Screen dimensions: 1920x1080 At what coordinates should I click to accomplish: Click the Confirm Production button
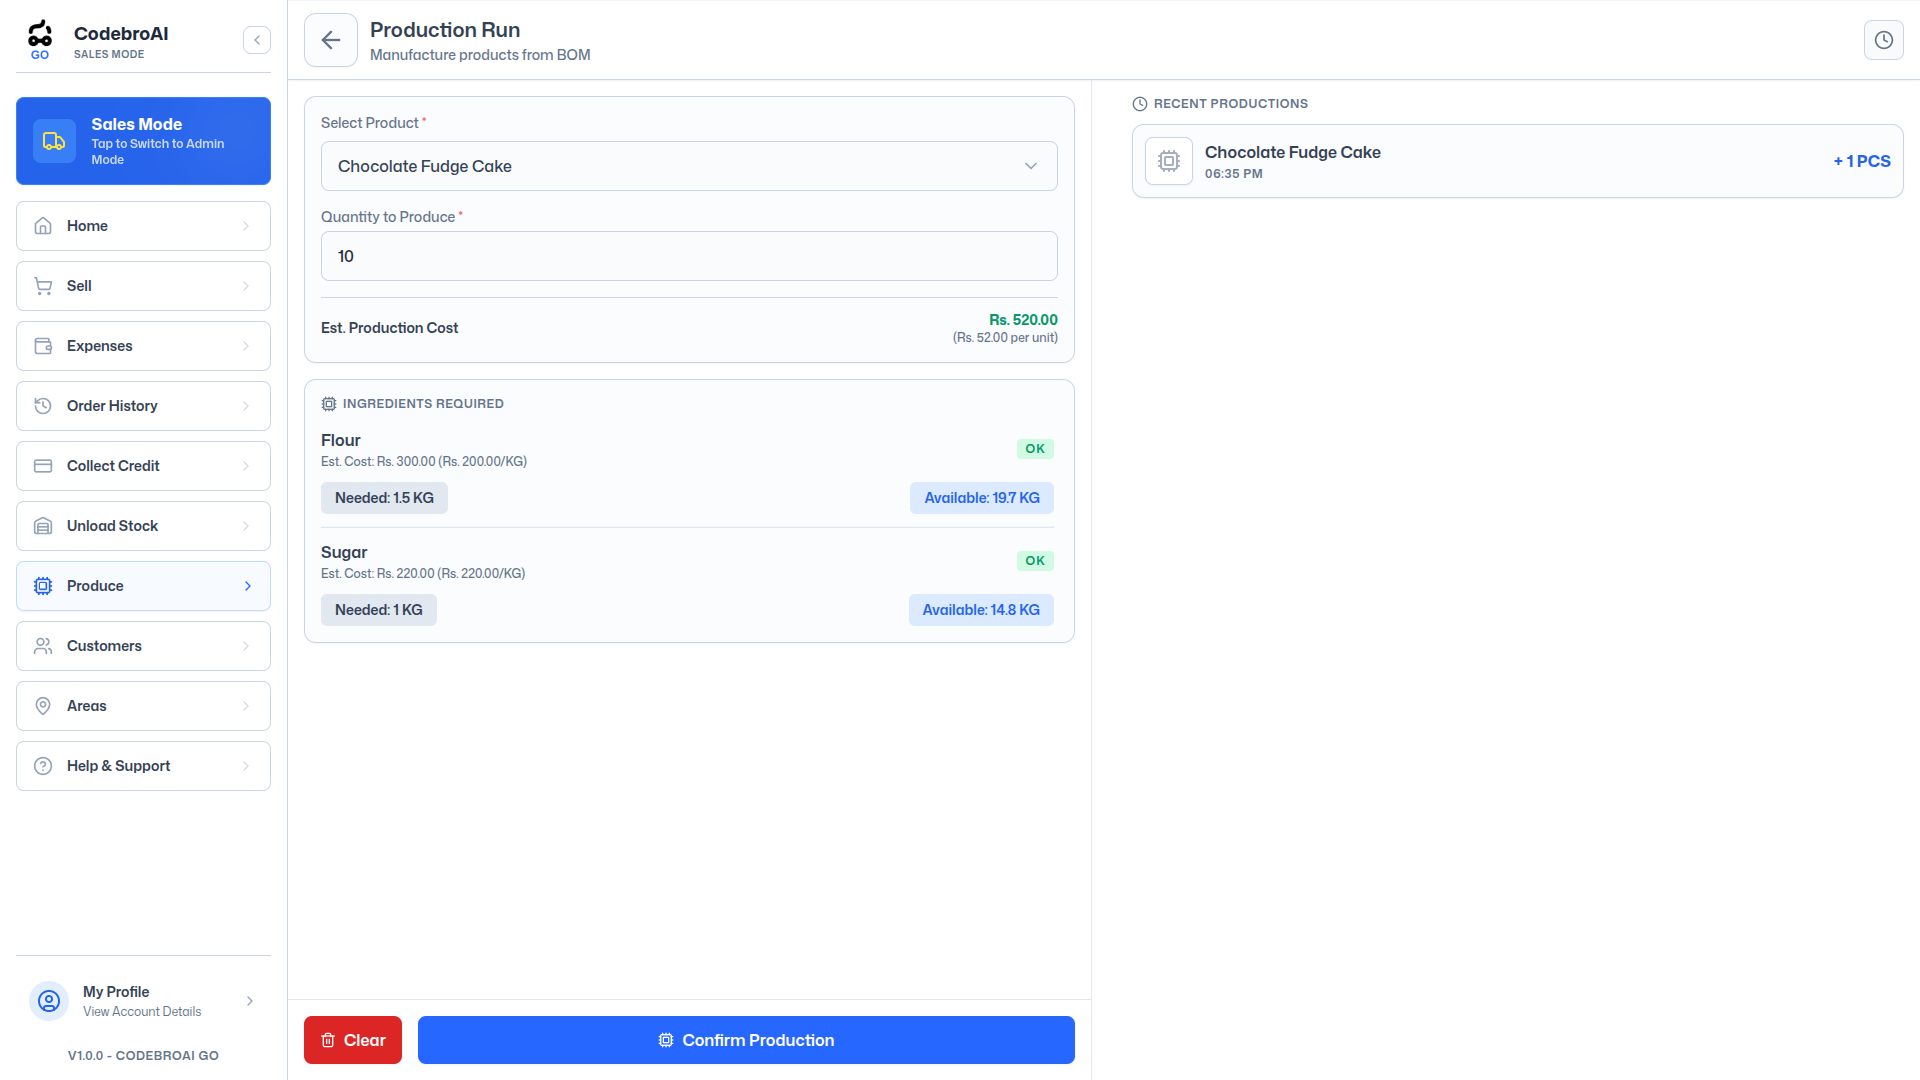point(746,1040)
